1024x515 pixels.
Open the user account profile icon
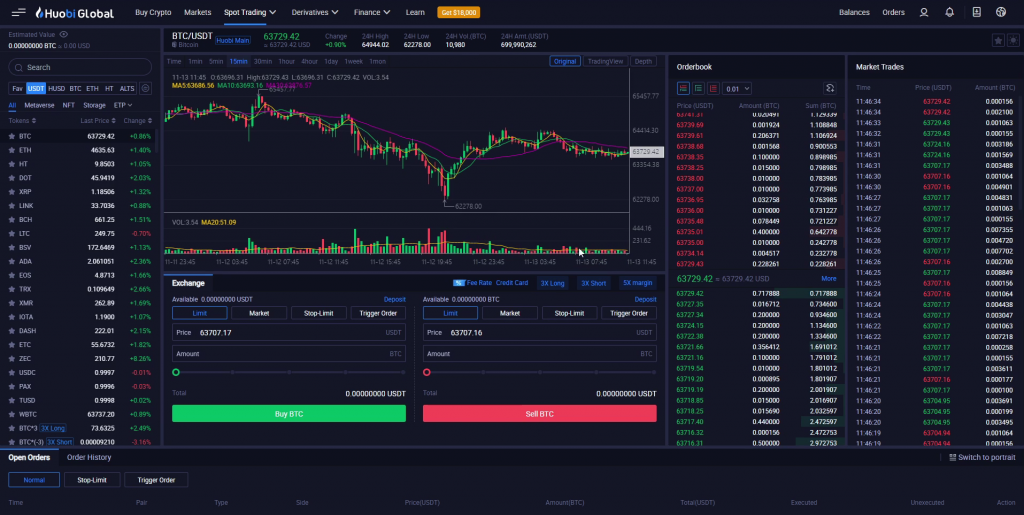coord(923,12)
